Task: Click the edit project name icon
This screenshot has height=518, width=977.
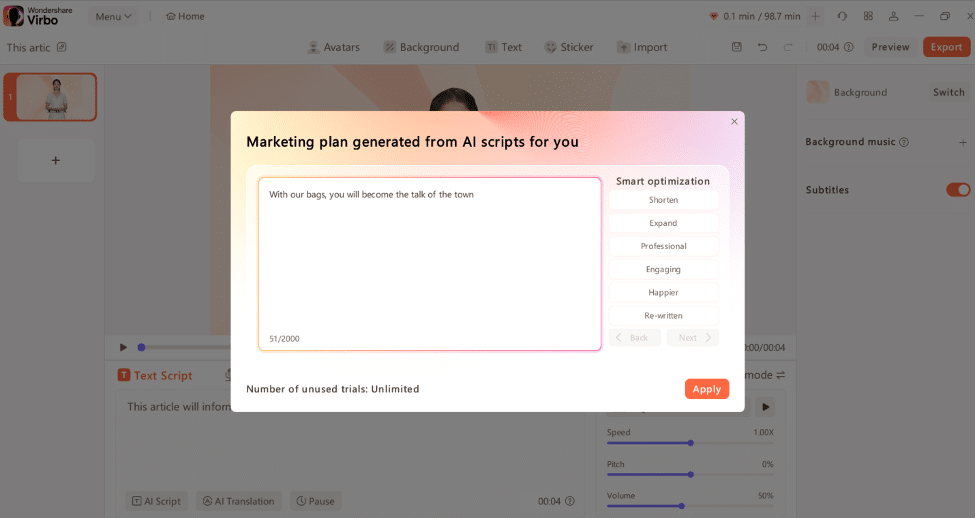Action: click(x=62, y=47)
